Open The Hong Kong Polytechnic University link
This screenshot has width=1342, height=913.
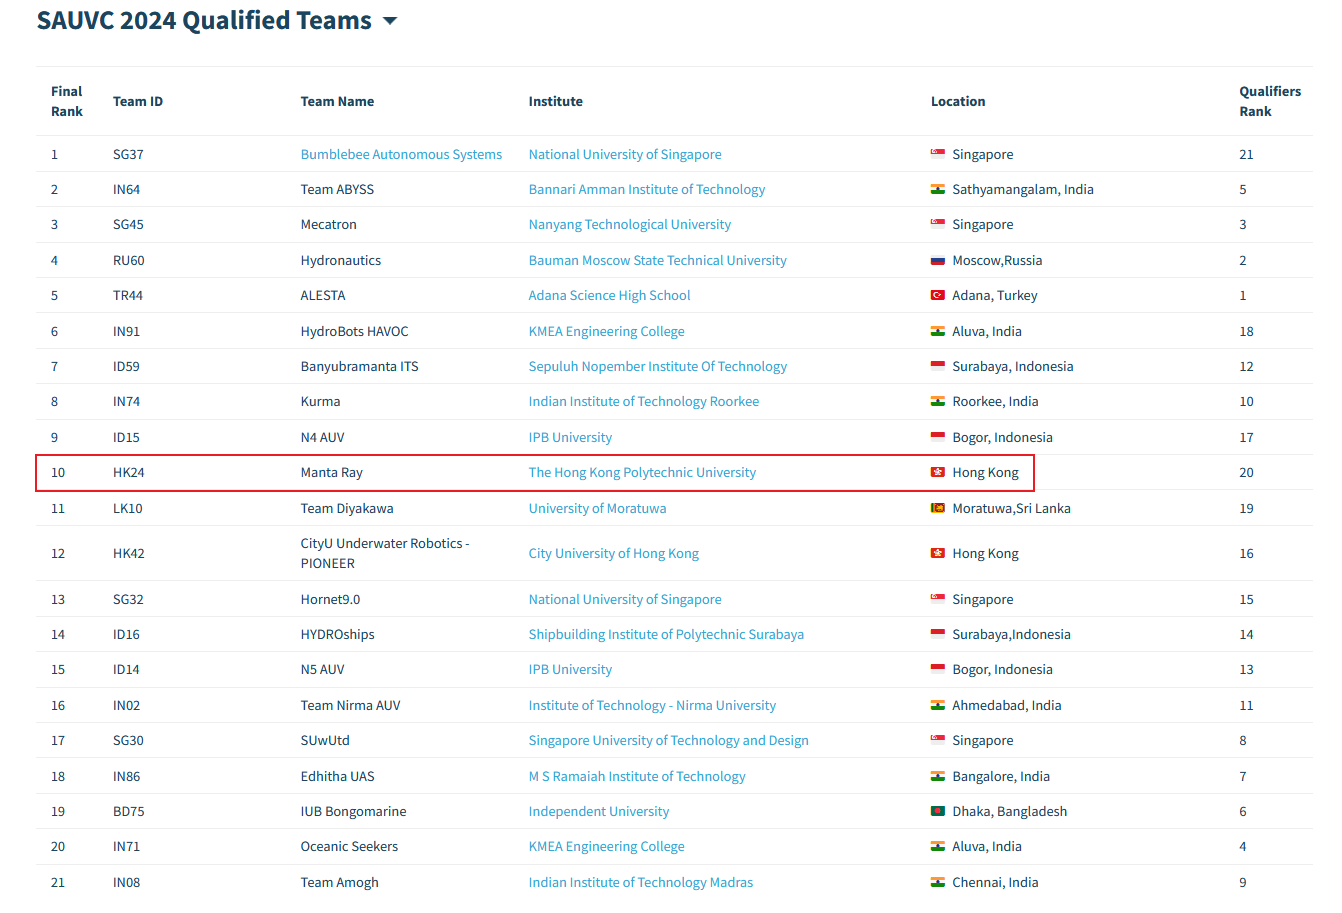(642, 472)
